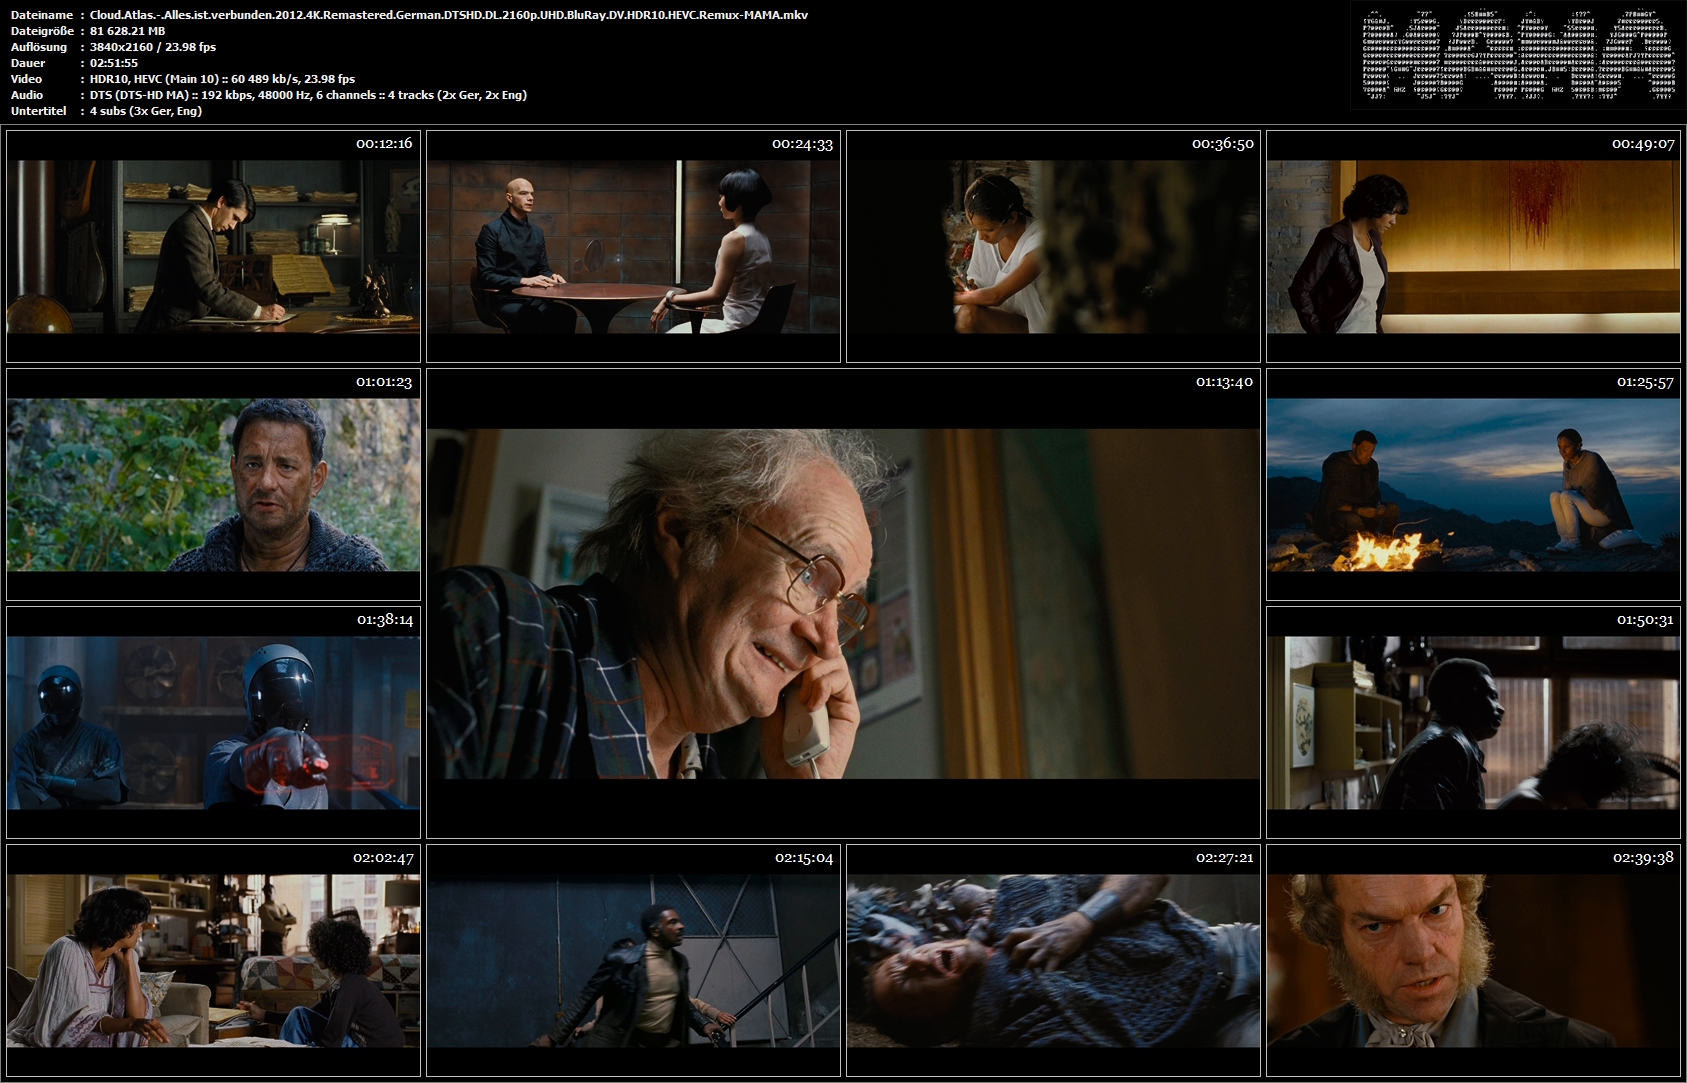Screen dimensions: 1687x1083
Task: Select the thumbnail at 01:01:23
Action: 213,484
